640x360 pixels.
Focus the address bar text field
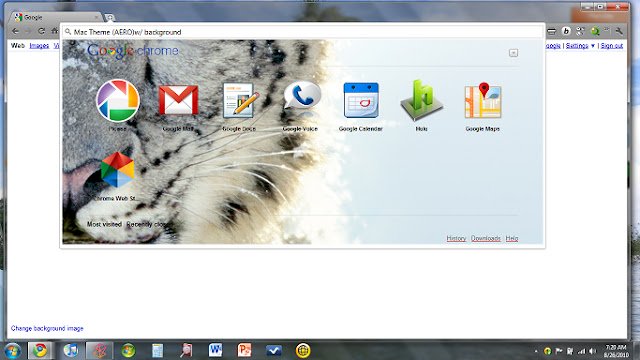coord(304,32)
